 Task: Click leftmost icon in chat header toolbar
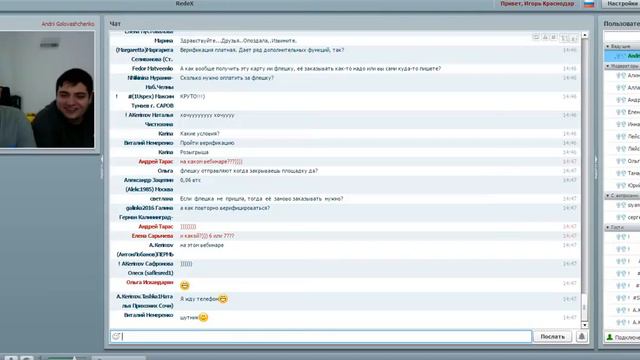point(536,37)
